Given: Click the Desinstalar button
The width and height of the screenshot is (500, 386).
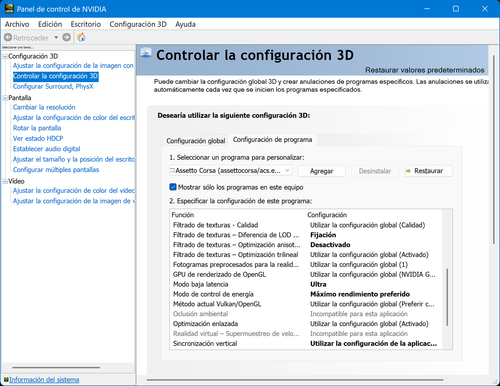Looking at the screenshot, I should (x=375, y=171).
